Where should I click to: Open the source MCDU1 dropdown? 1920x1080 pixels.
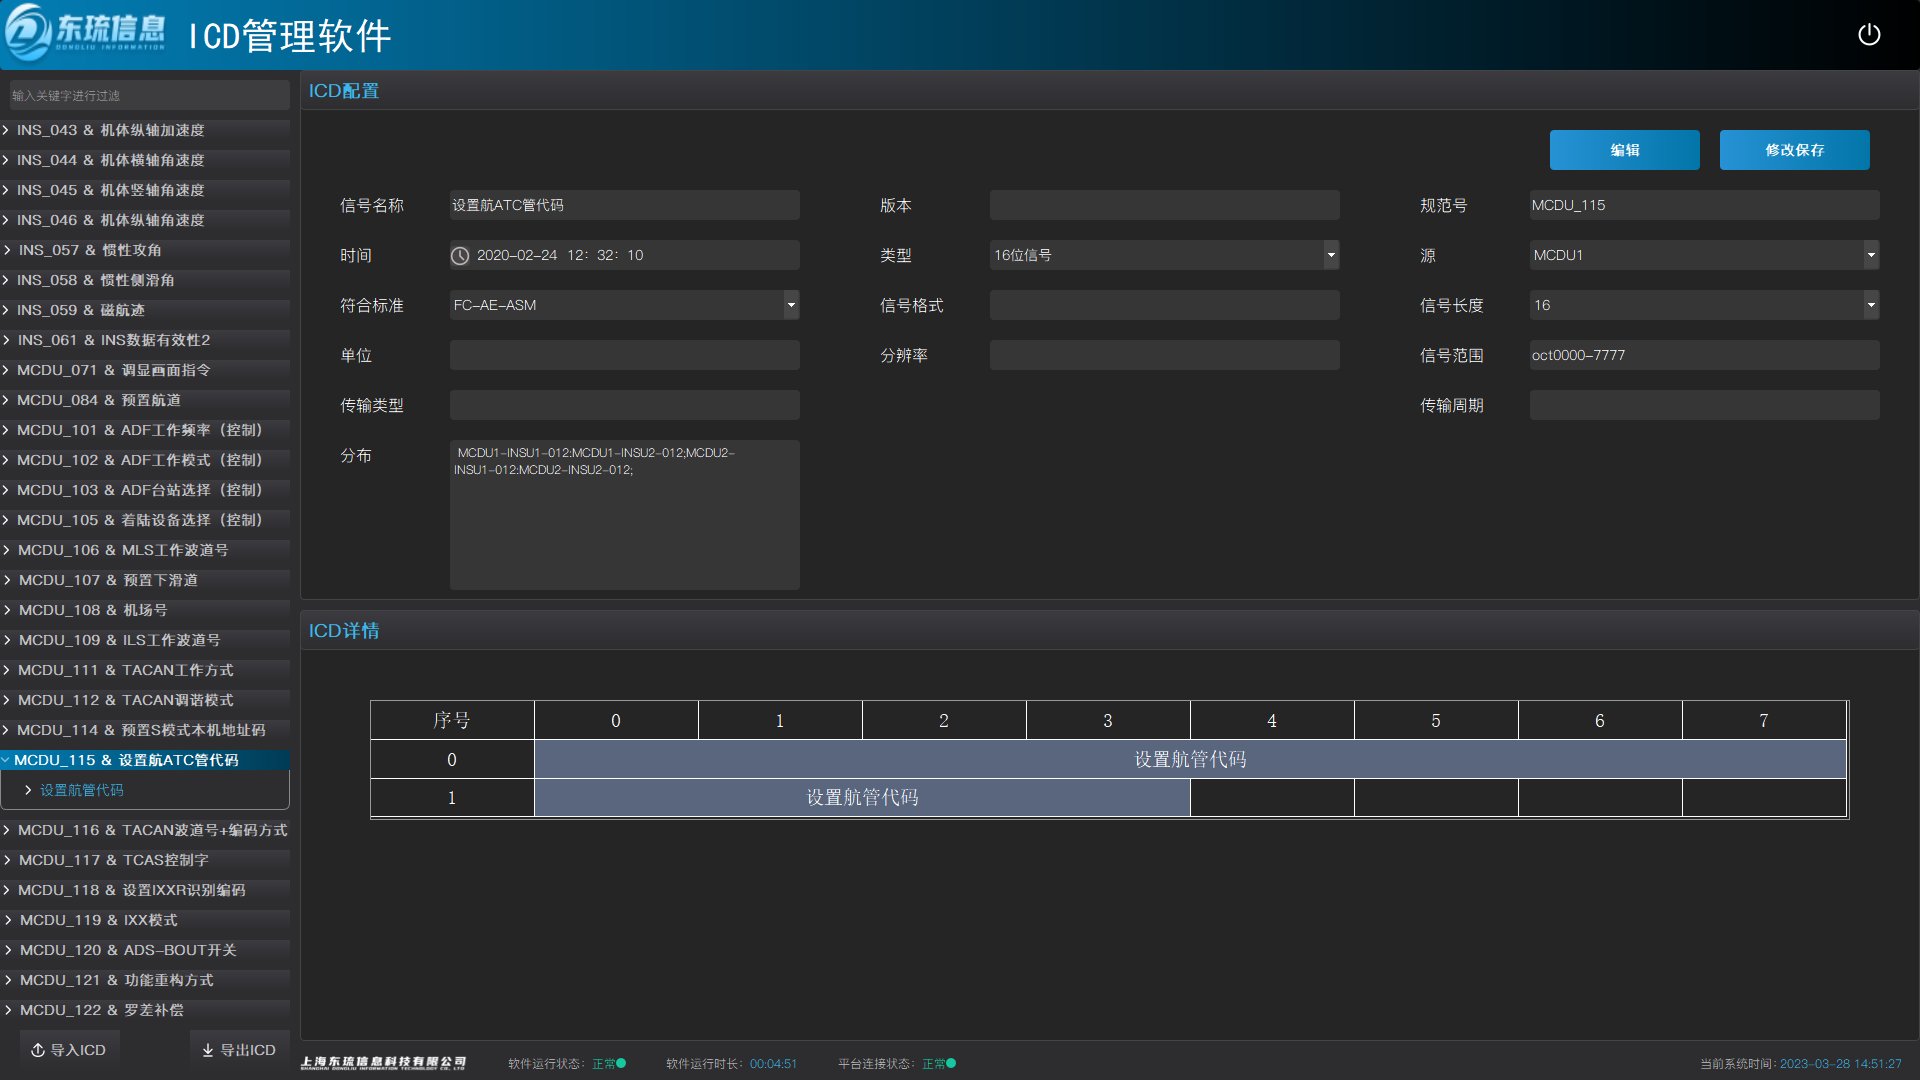point(1871,255)
